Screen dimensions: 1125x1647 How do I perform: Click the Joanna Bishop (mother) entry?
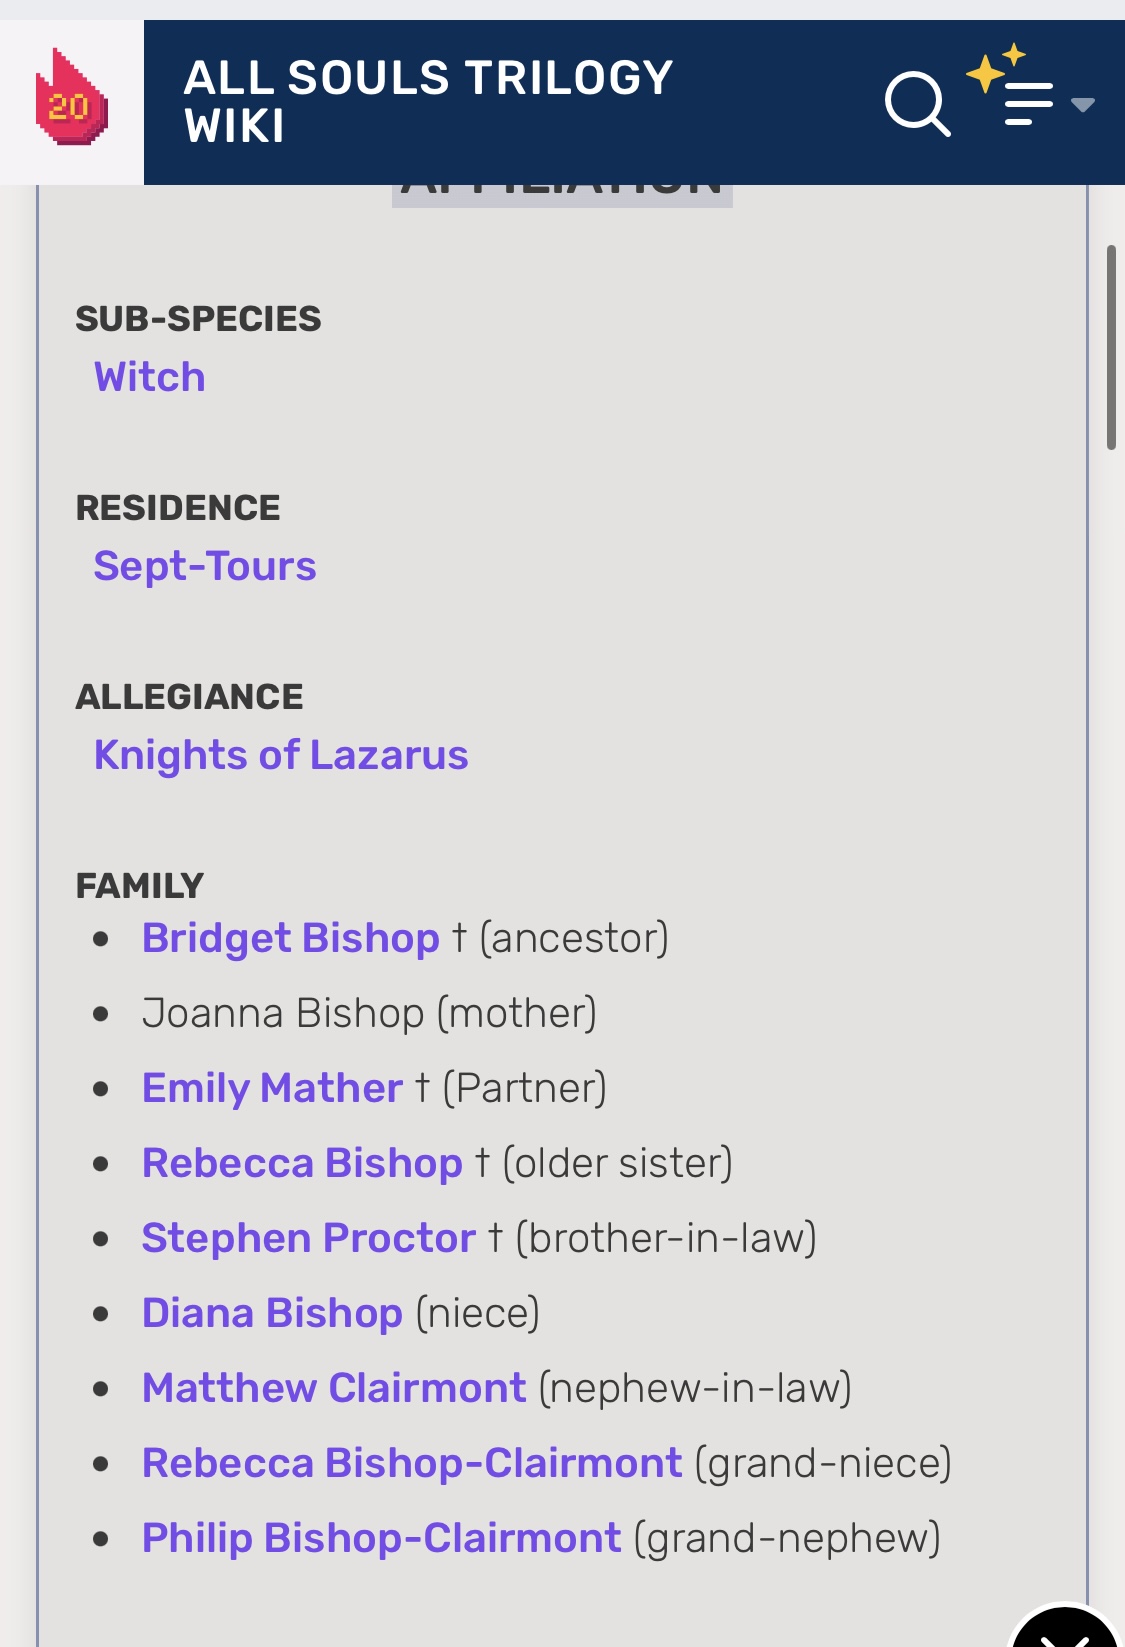click(369, 1013)
